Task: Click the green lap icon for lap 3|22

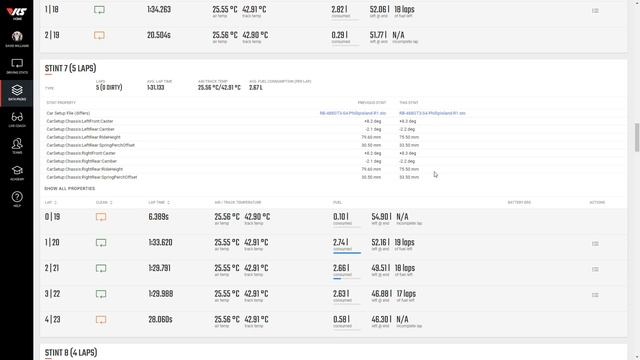Action: click(x=101, y=294)
